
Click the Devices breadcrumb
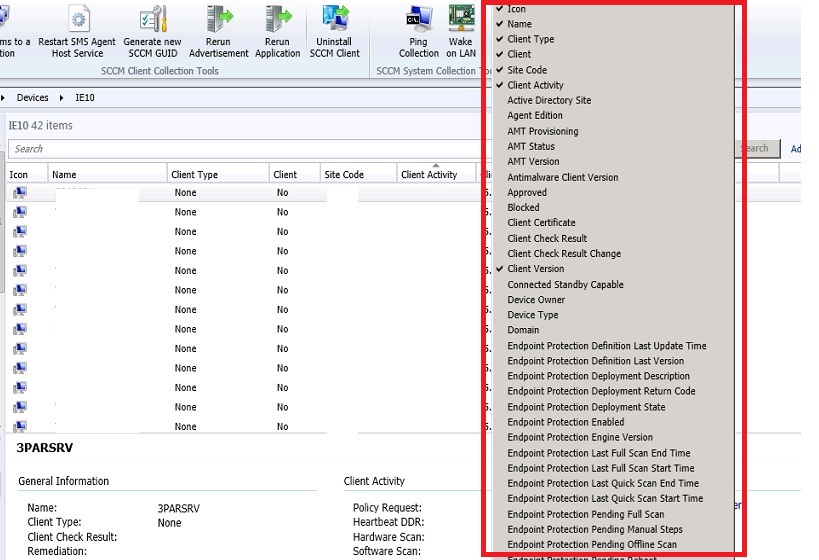pos(32,98)
